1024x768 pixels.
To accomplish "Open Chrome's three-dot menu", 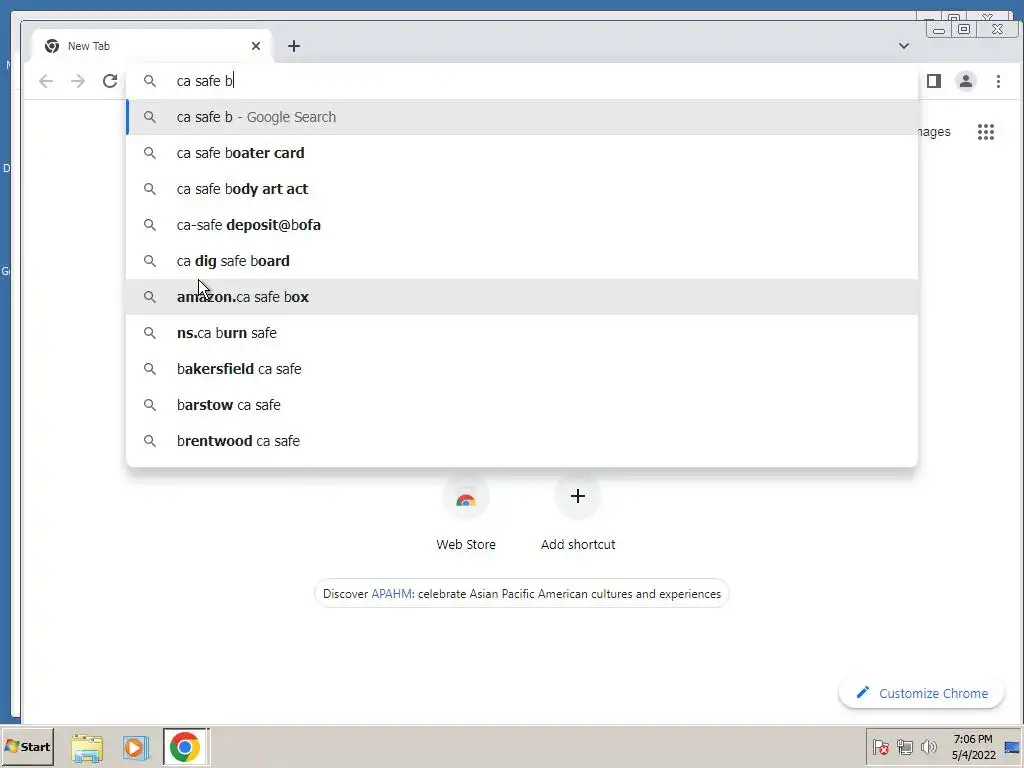I will [998, 81].
